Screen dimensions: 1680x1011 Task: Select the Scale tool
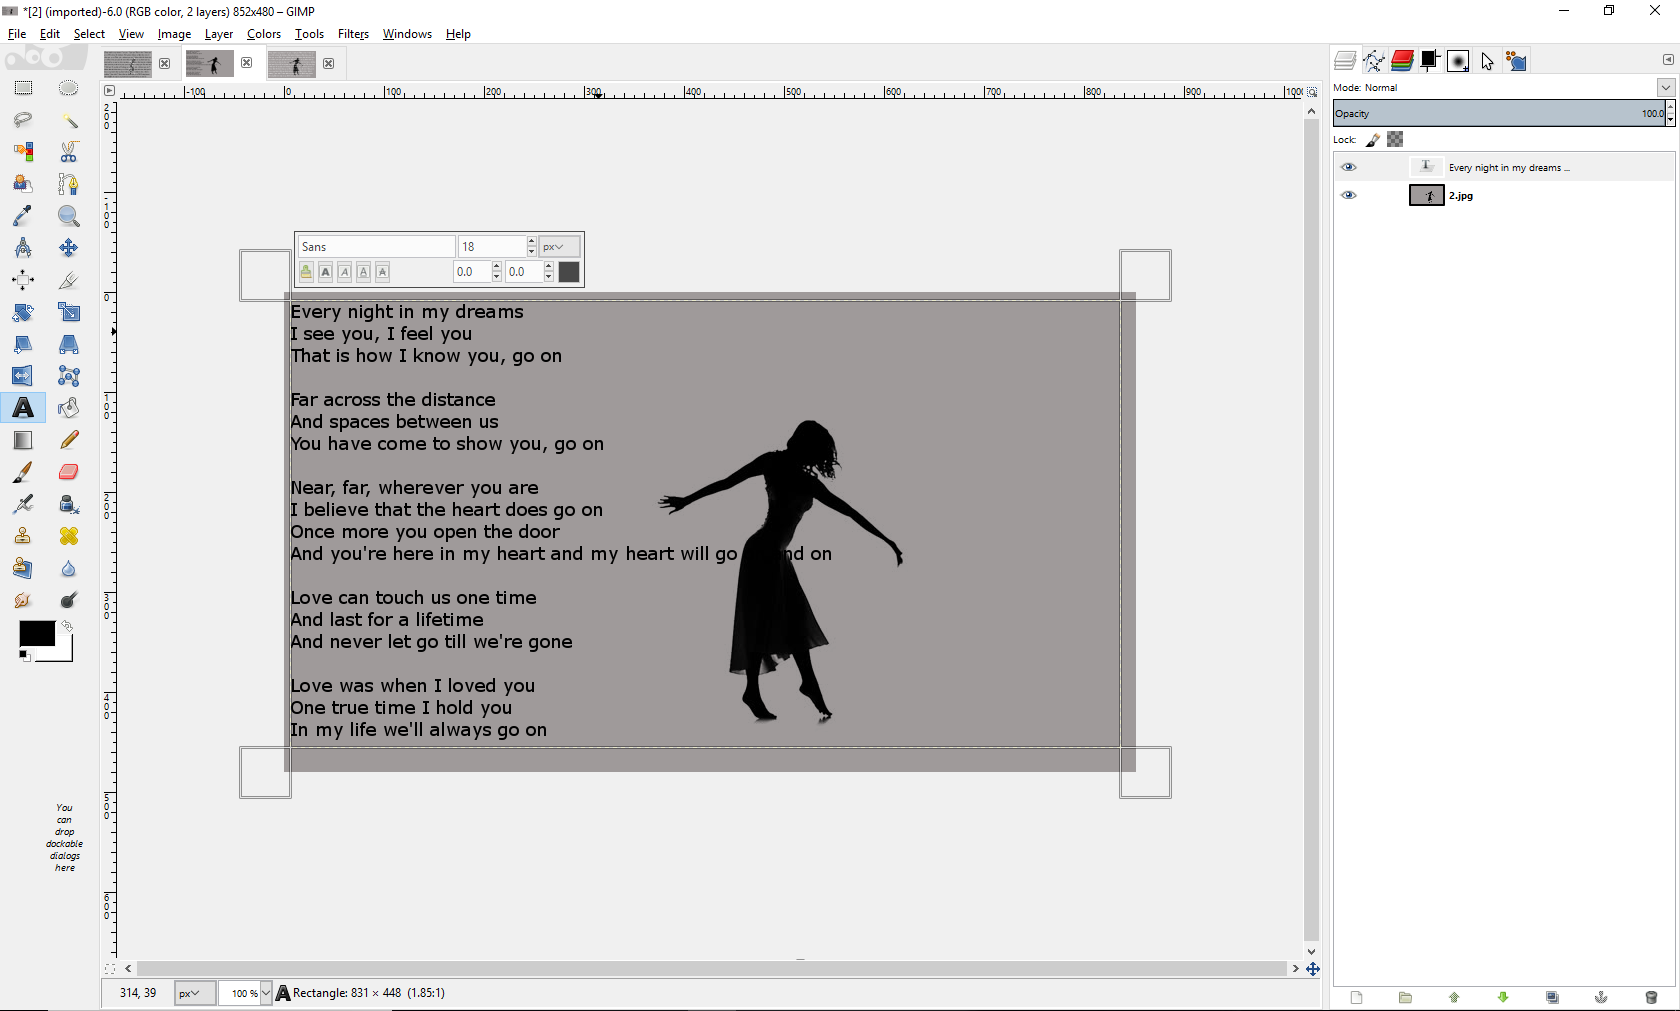68,312
